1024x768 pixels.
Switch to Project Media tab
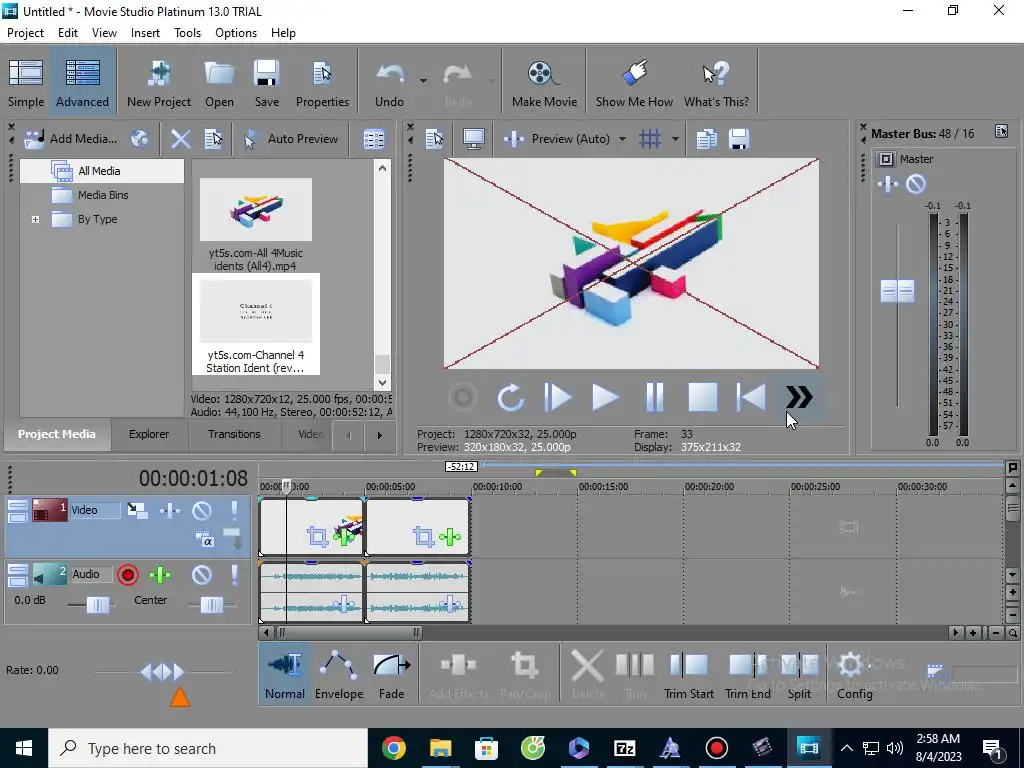pyautogui.click(x=56, y=434)
